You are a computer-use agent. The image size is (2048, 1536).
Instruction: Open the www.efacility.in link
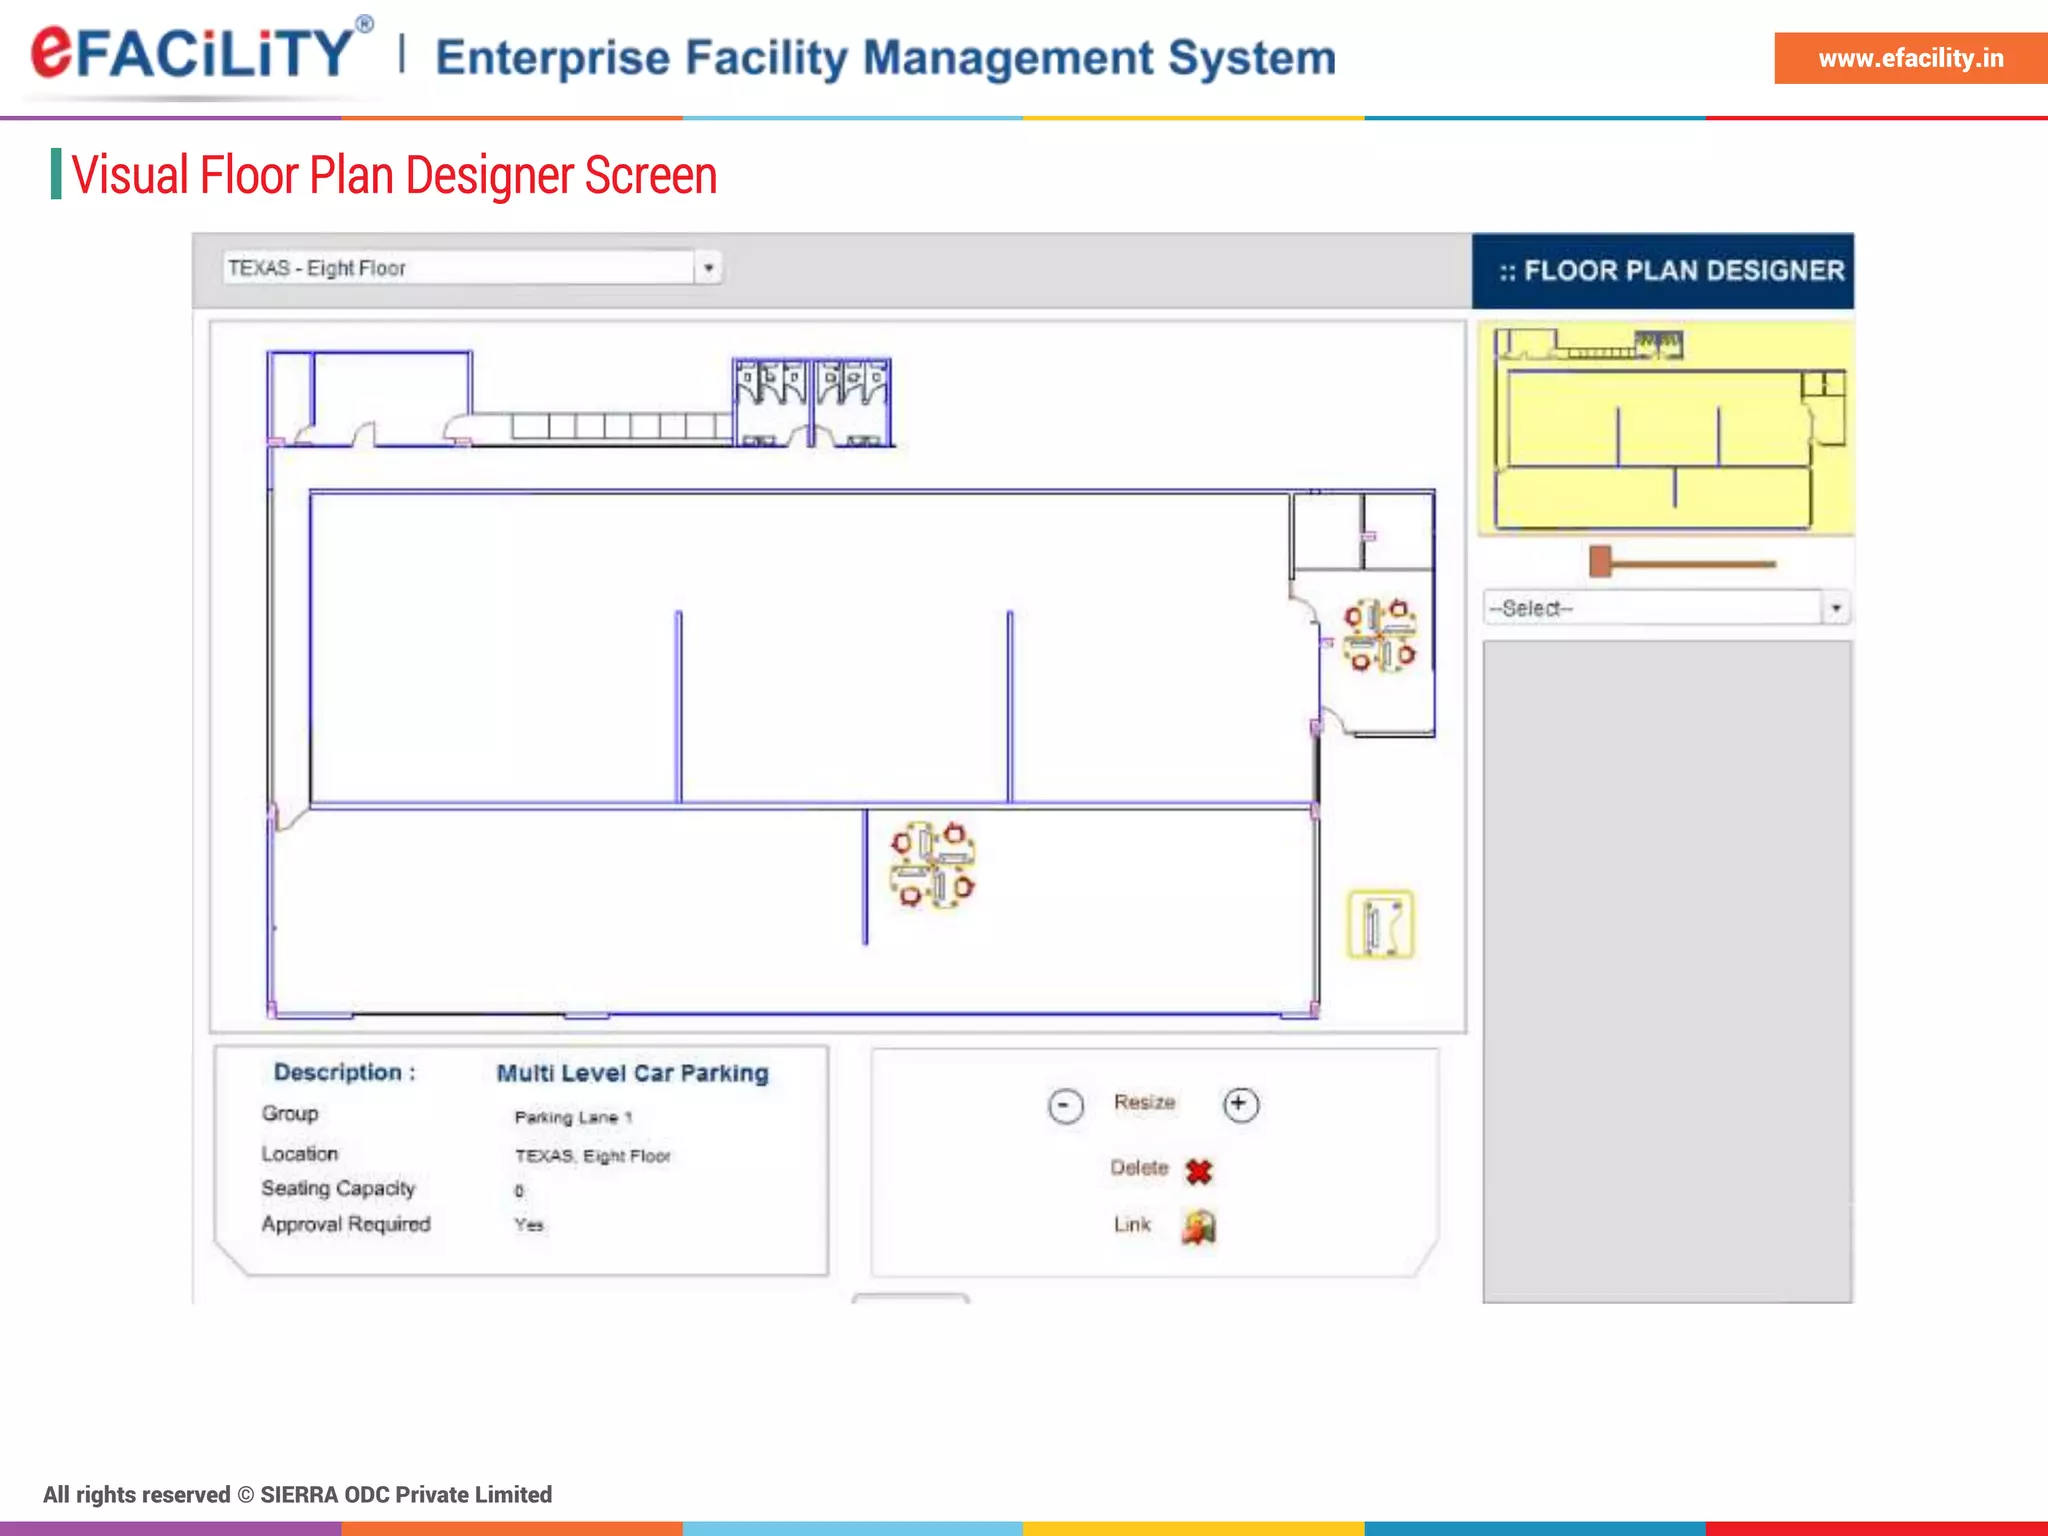(x=1910, y=58)
